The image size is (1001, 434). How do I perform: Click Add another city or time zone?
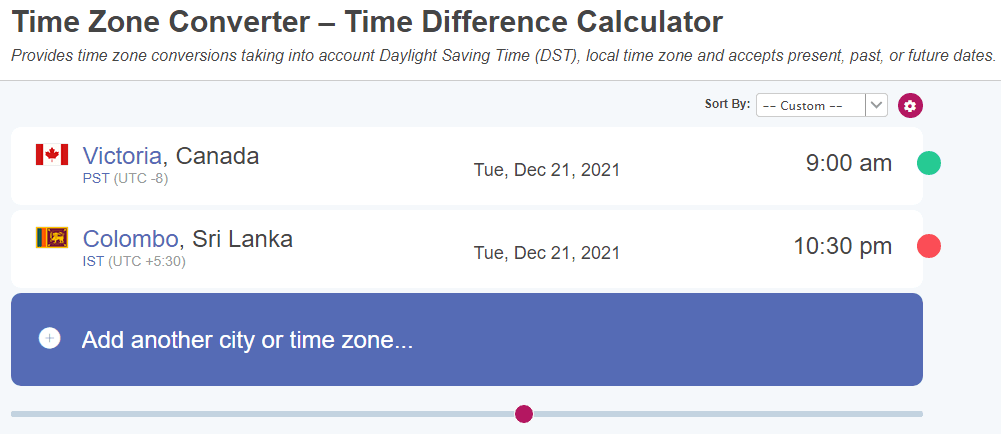467,340
